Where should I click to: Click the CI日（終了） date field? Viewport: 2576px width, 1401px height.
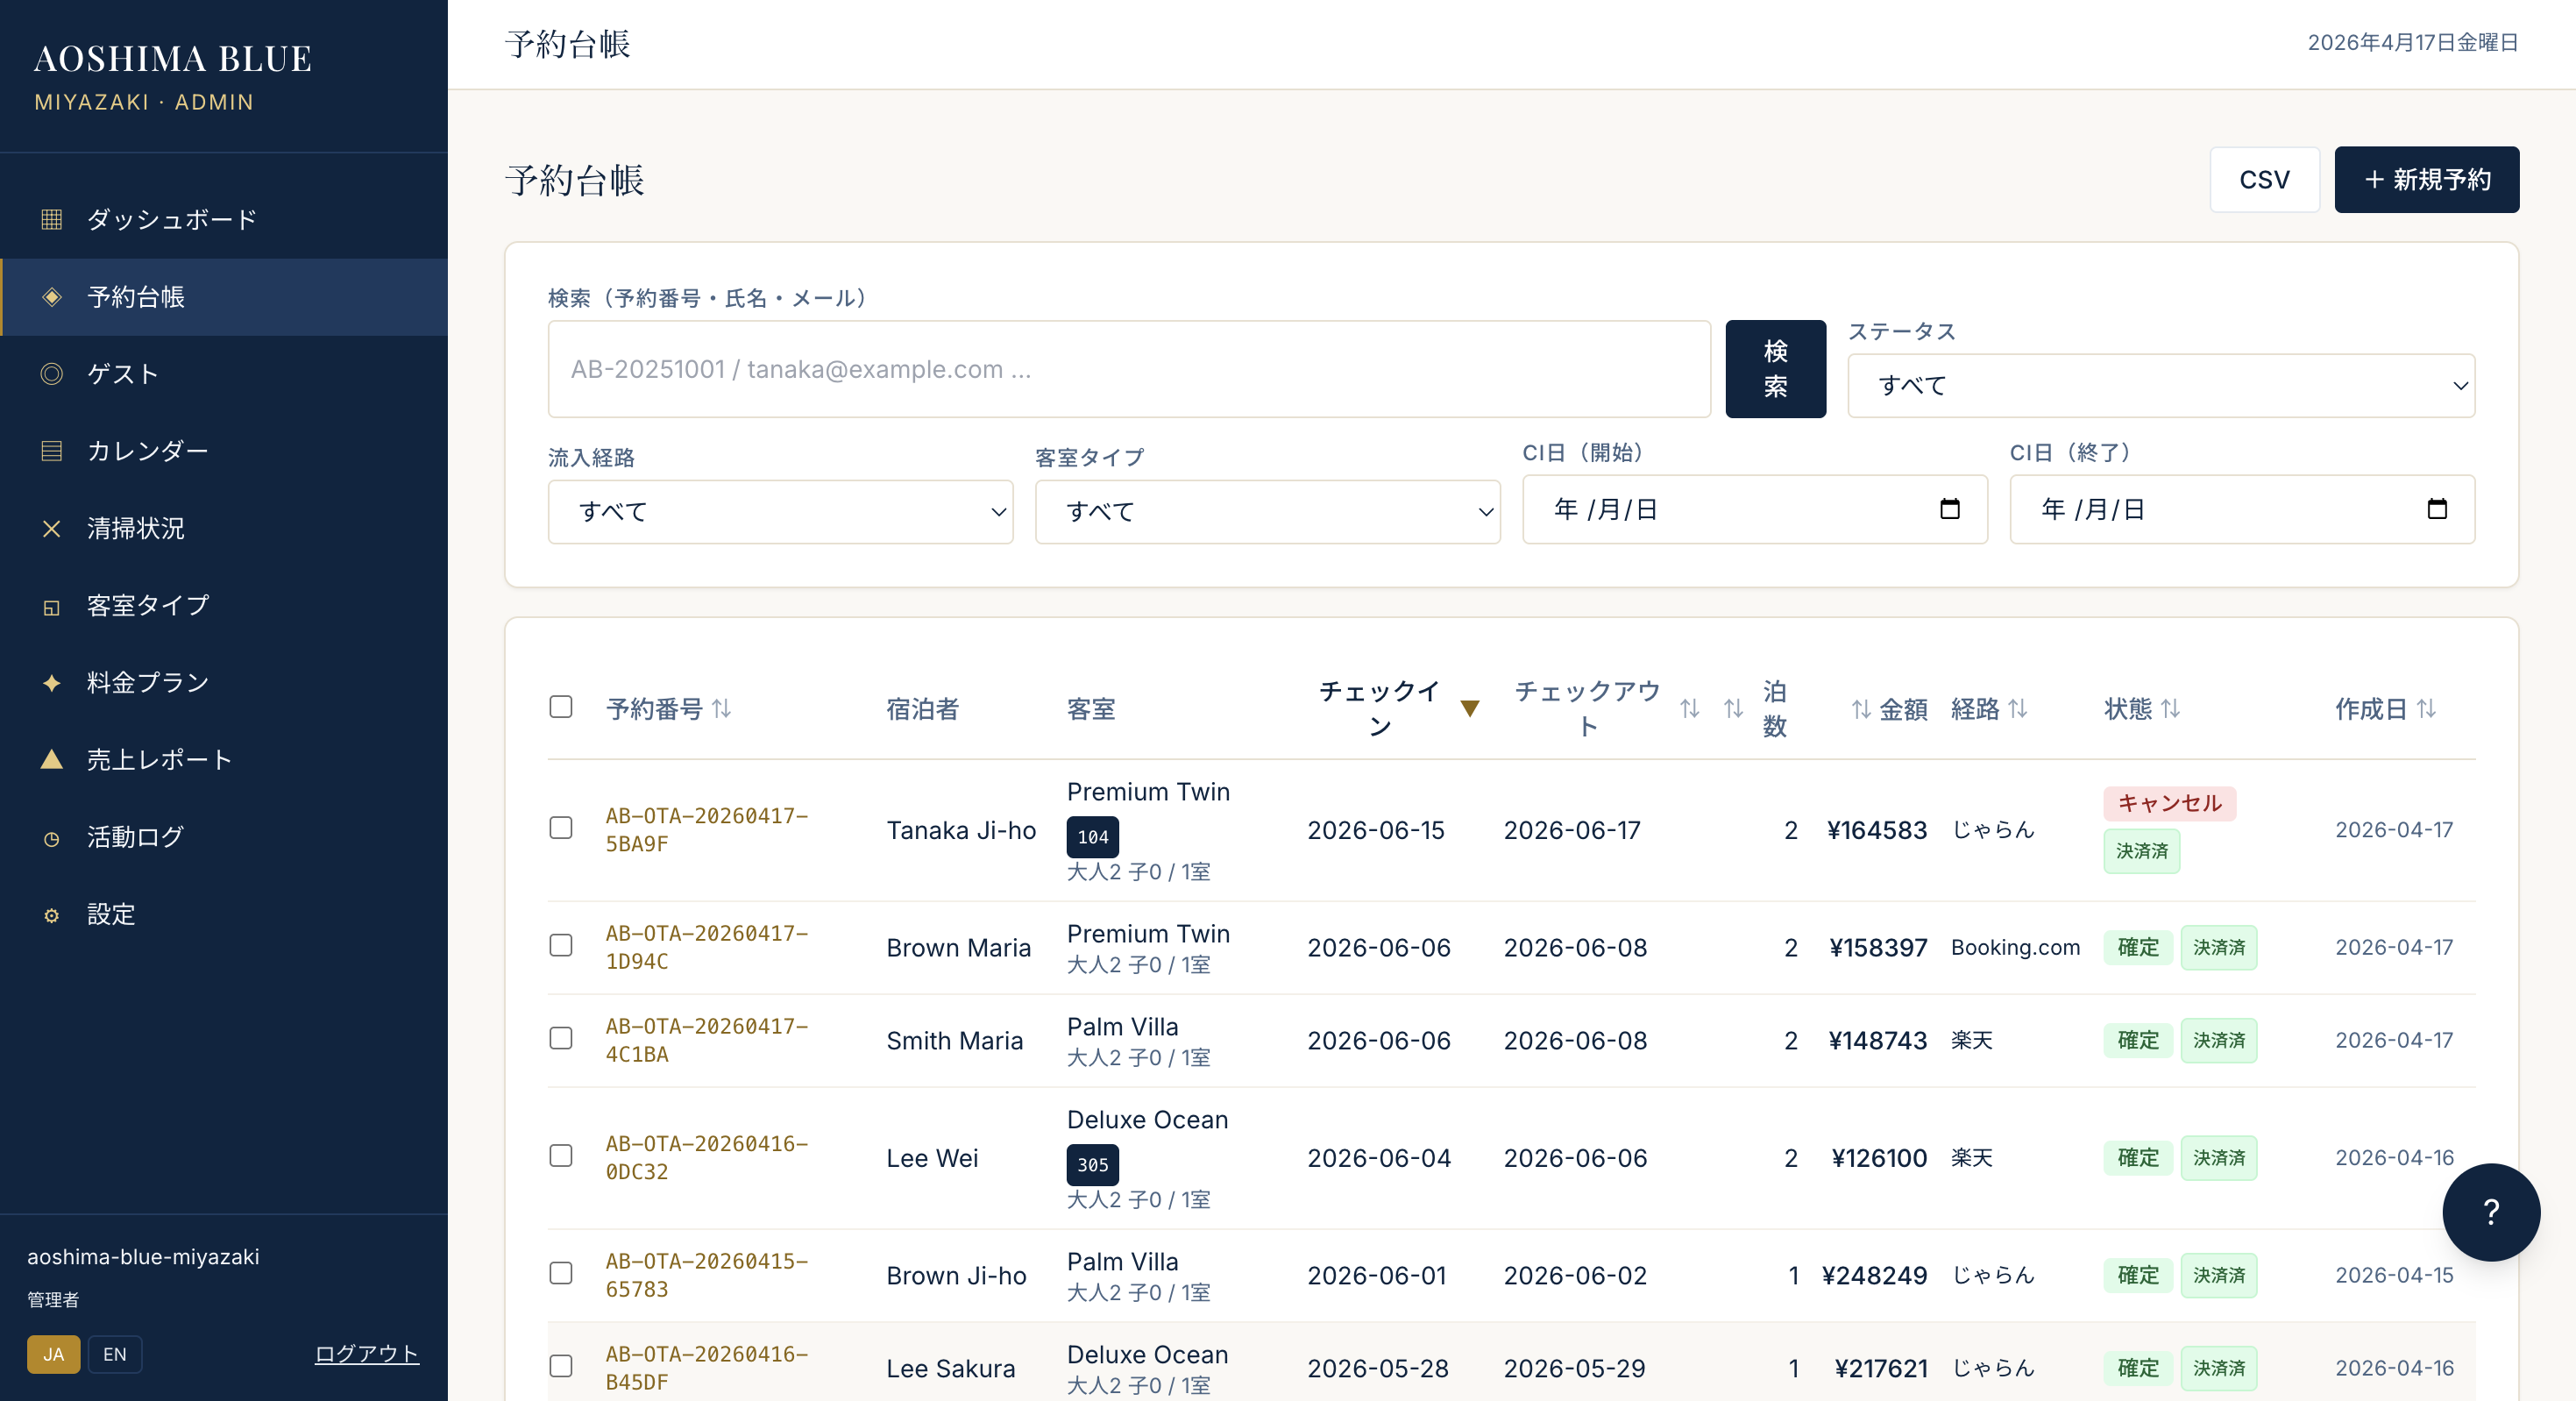click(x=2242, y=509)
